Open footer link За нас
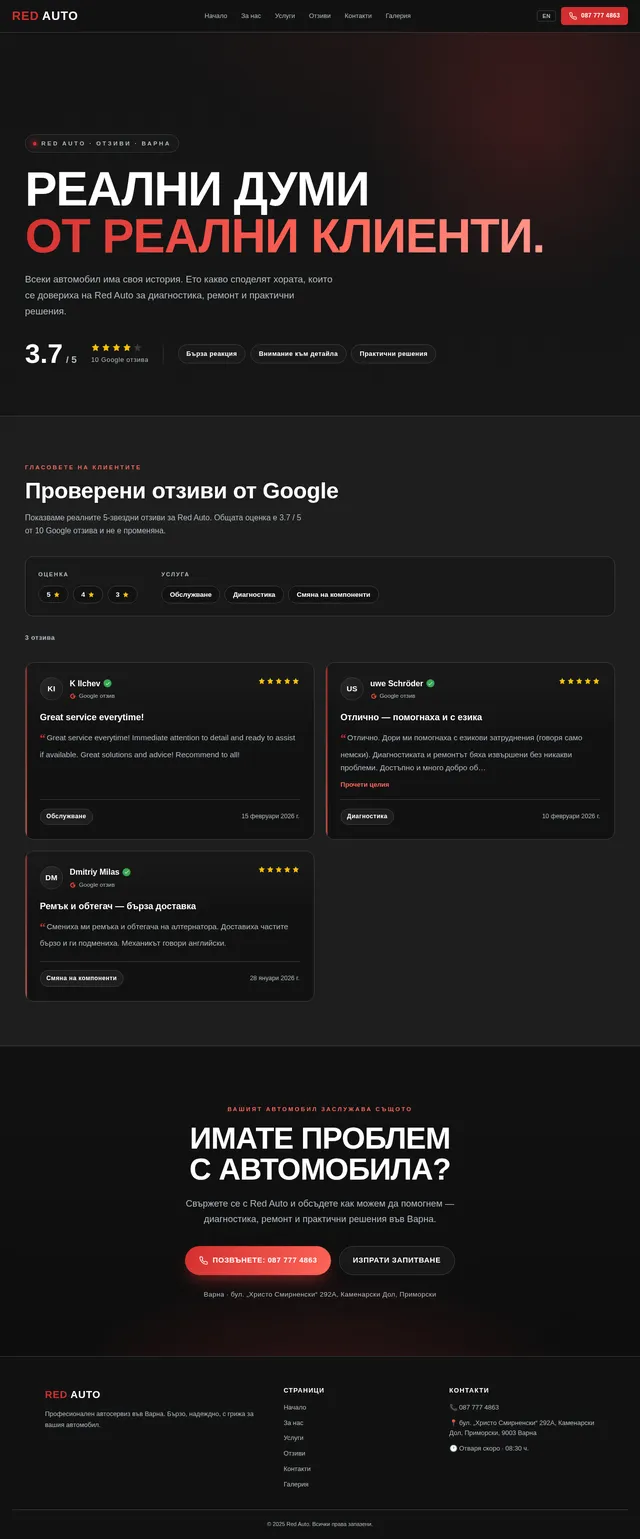The image size is (640, 1539). [293, 1422]
